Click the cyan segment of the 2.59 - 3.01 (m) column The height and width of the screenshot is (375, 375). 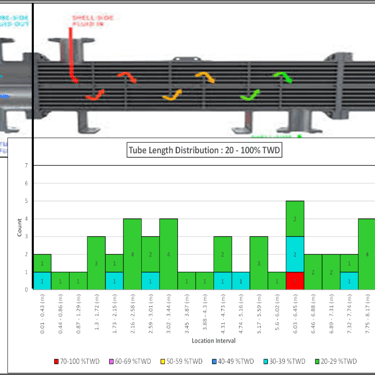[150, 281]
